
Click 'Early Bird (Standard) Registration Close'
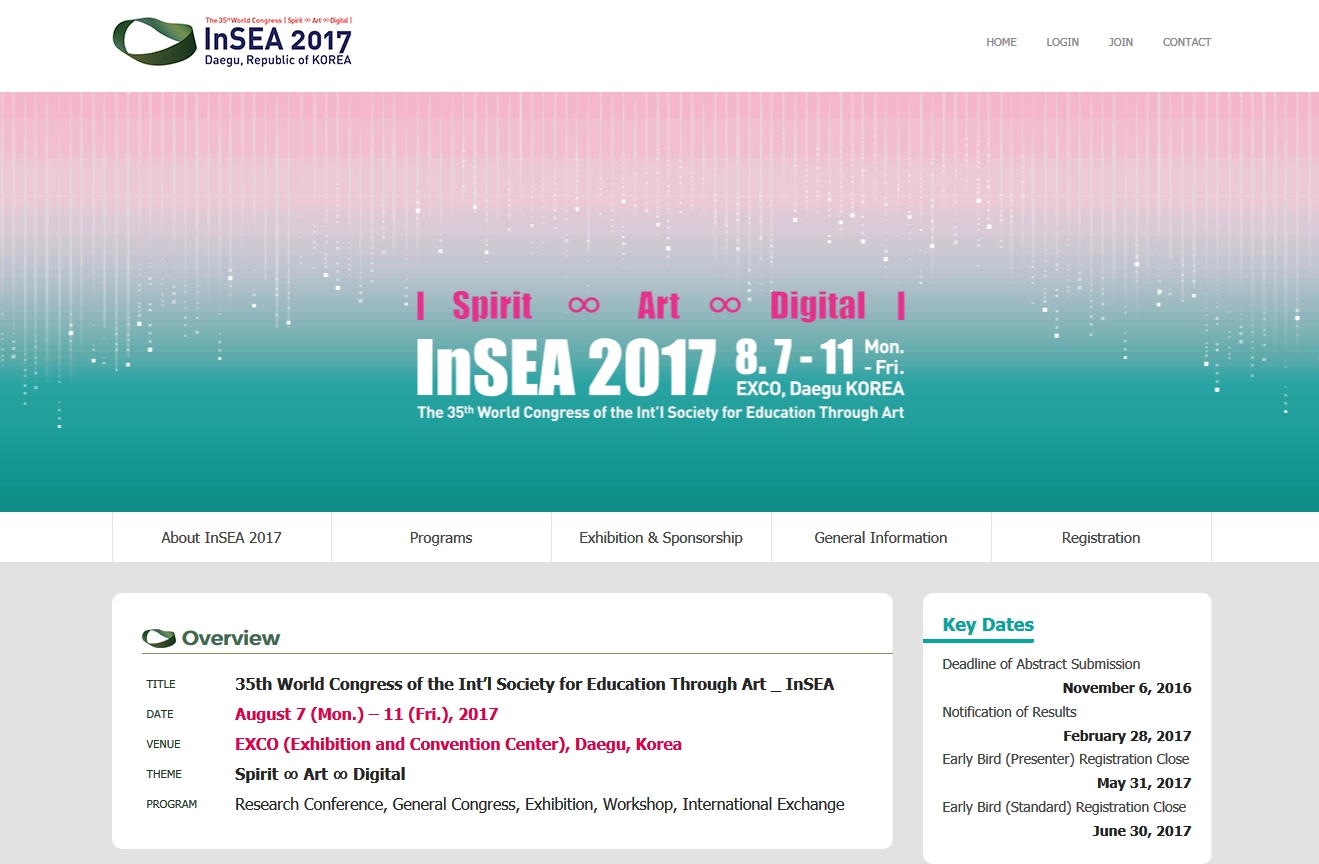tap(1064, 807)
